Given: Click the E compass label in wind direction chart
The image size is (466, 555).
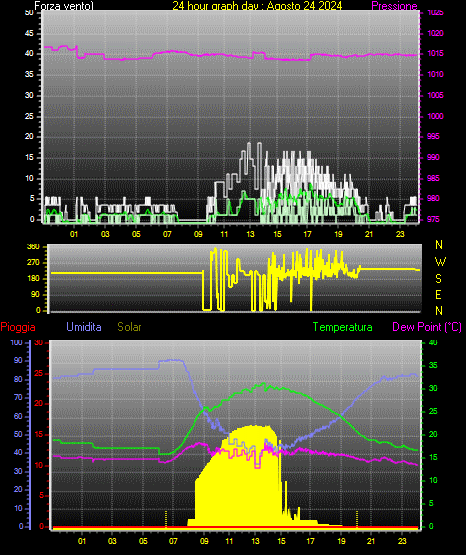Looking at the screenshot, I should (x=438, y=295).
